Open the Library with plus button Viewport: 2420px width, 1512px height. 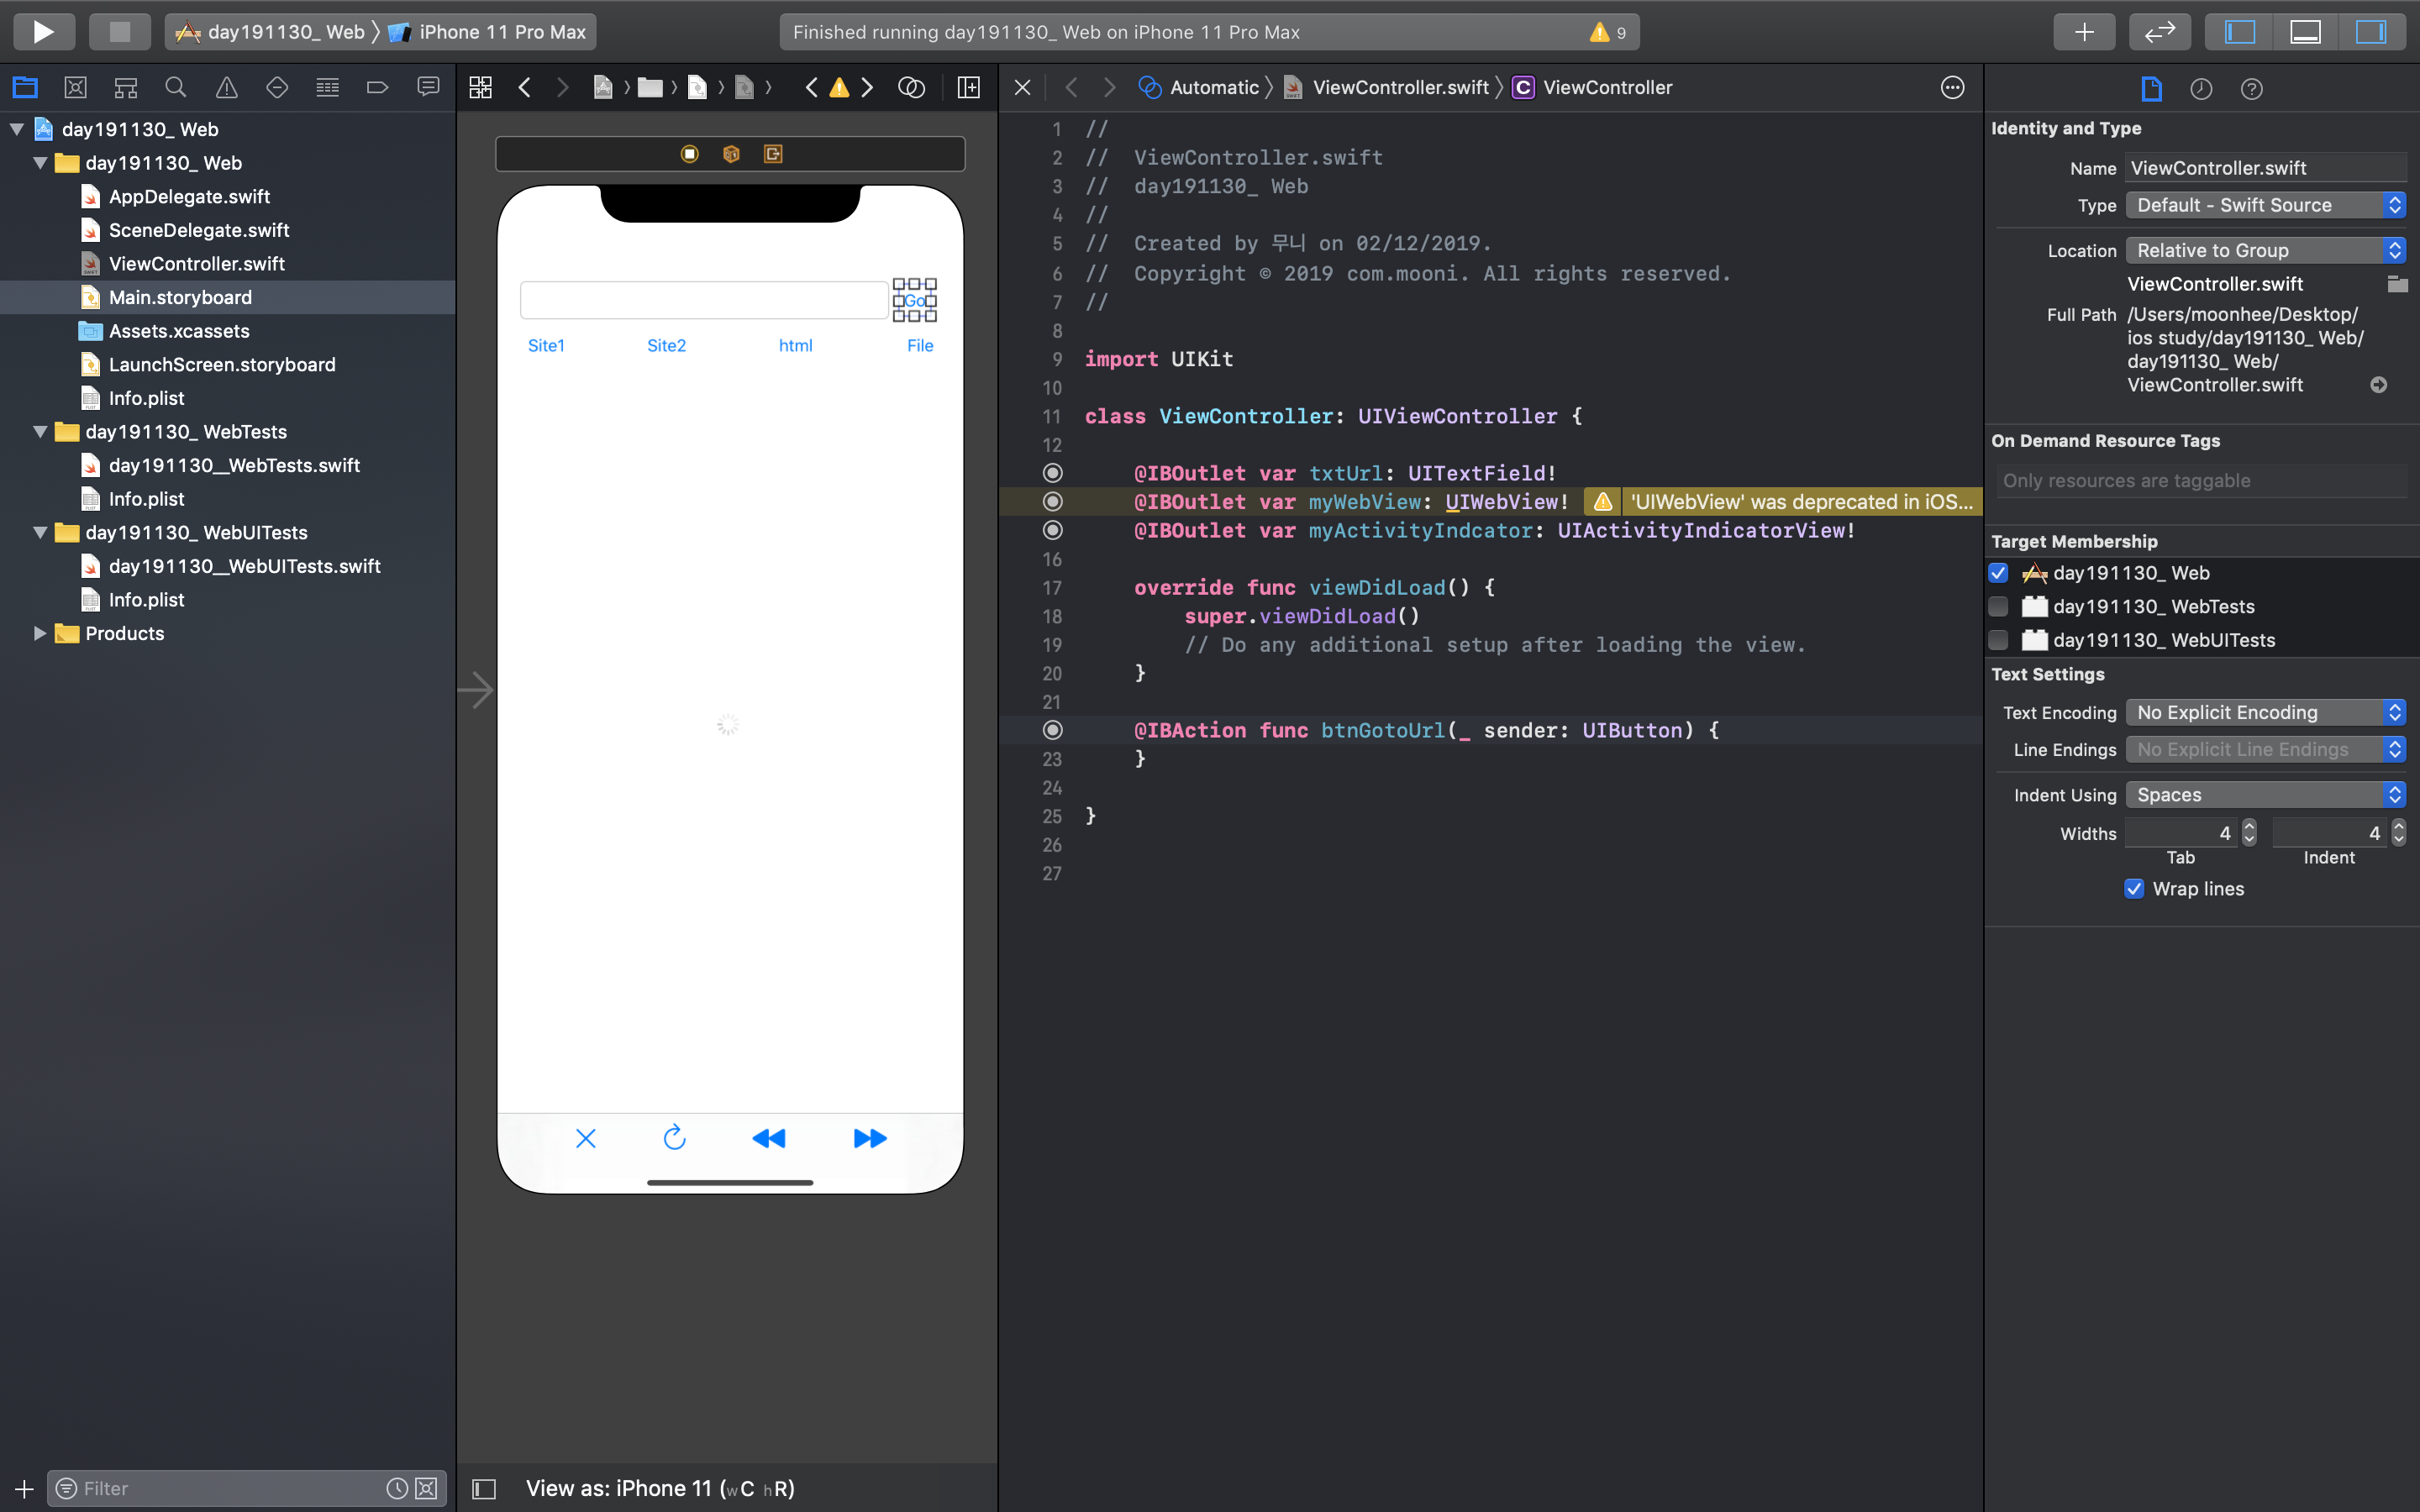[2084, 31]
